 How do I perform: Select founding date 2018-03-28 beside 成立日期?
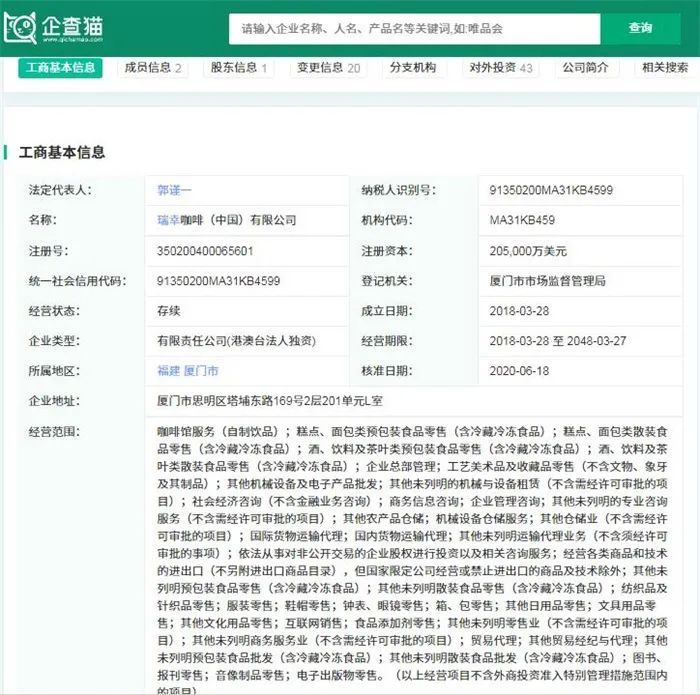coord(519,311)
